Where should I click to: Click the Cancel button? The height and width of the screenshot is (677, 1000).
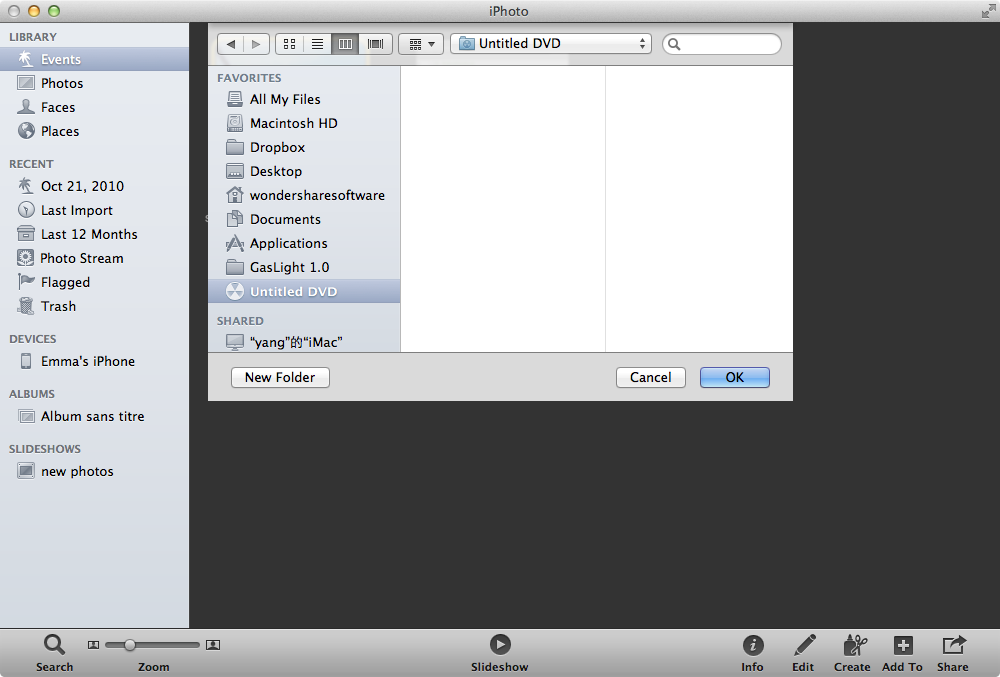pos(651,377)
